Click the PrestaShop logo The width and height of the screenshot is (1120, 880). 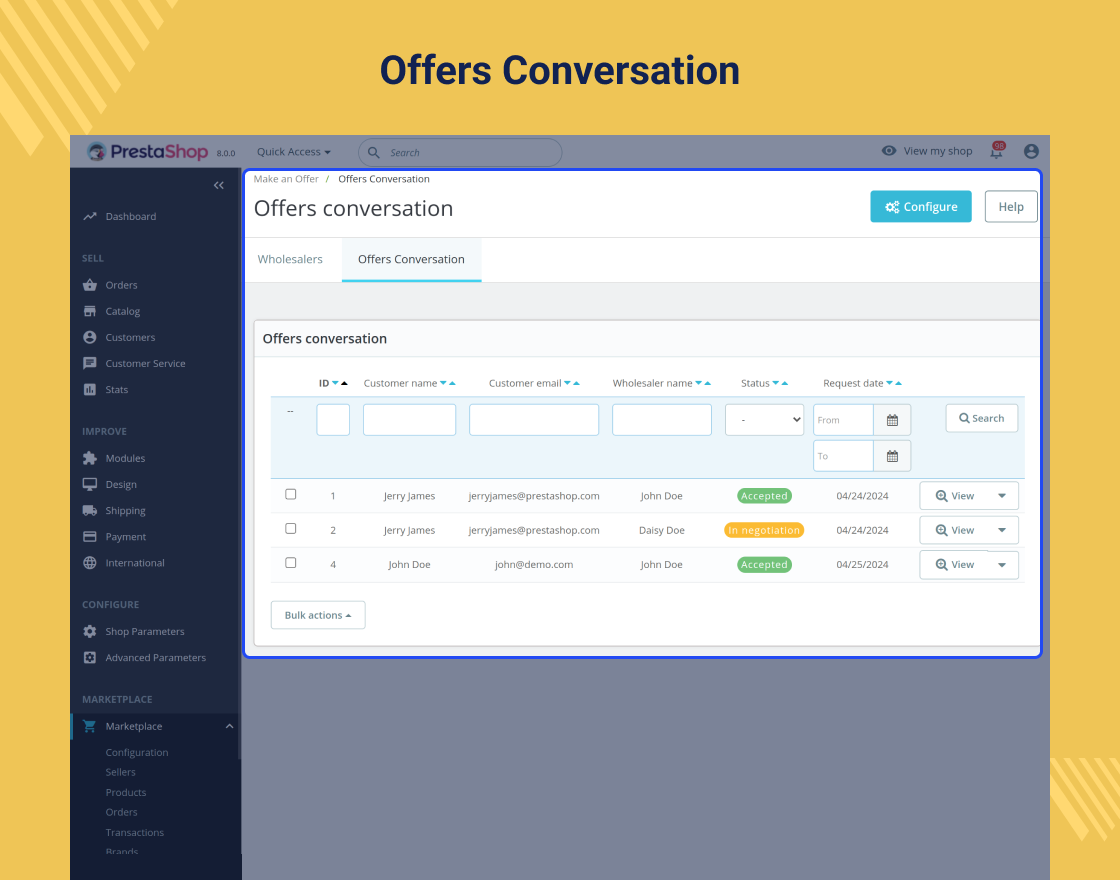point(147,151)
